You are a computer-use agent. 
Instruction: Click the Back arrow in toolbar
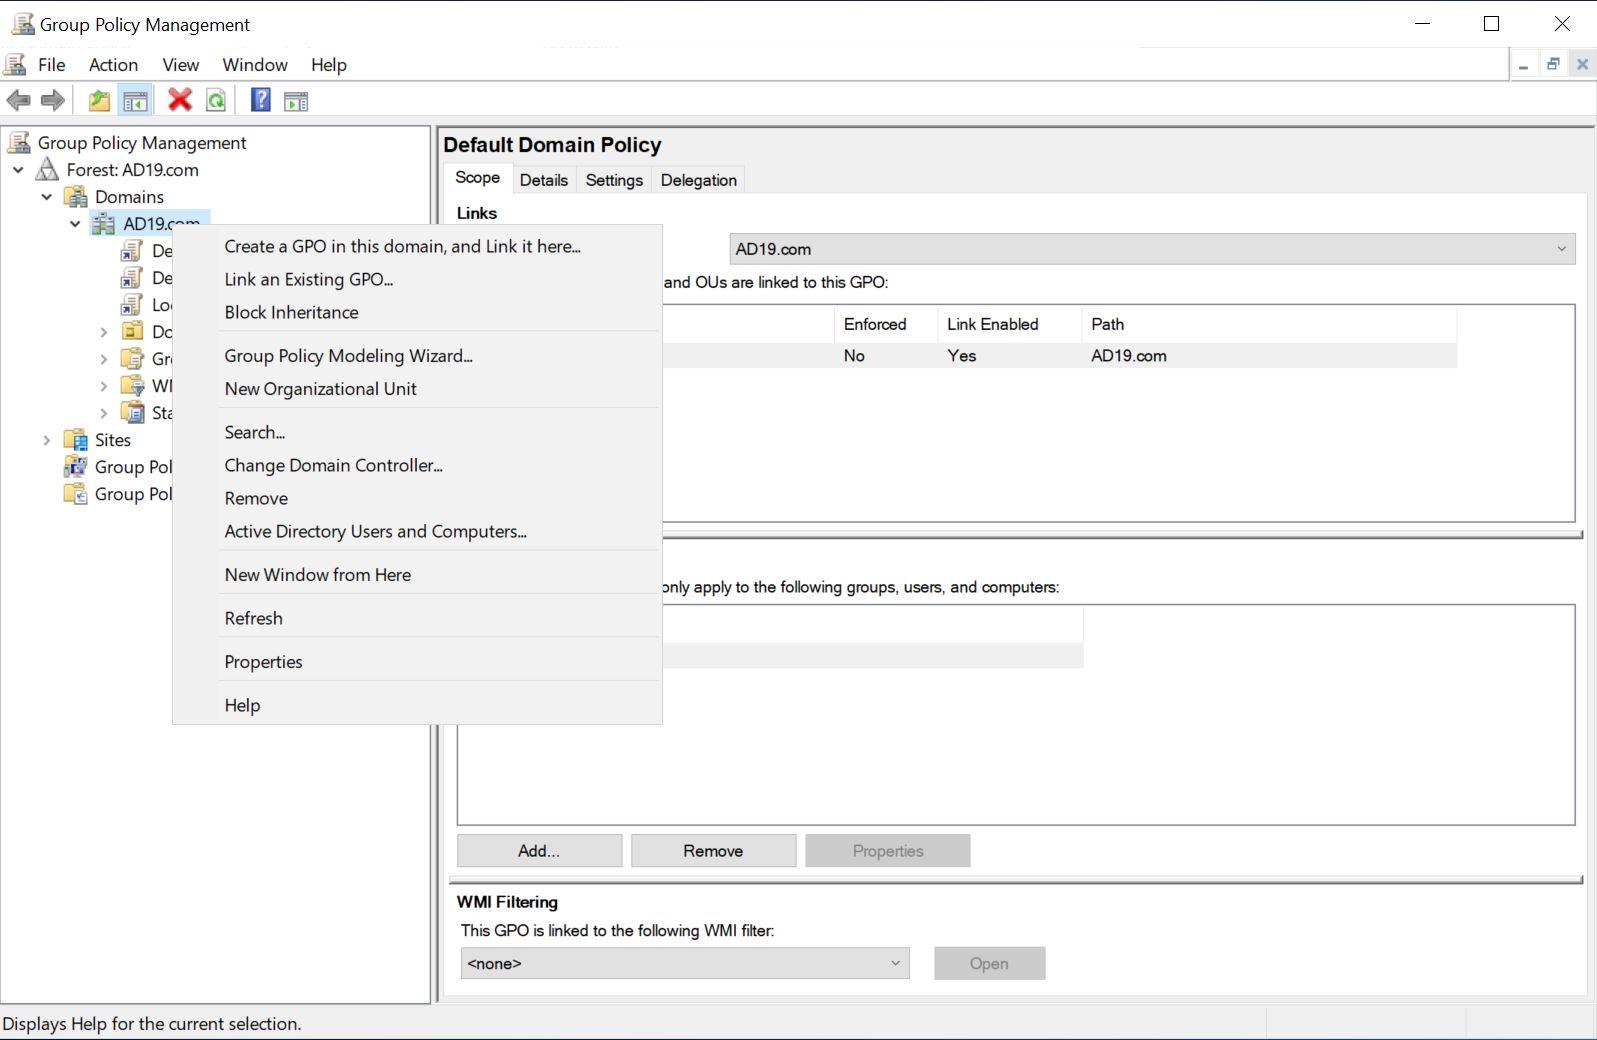pyautogui.click(x=19, y=100)
